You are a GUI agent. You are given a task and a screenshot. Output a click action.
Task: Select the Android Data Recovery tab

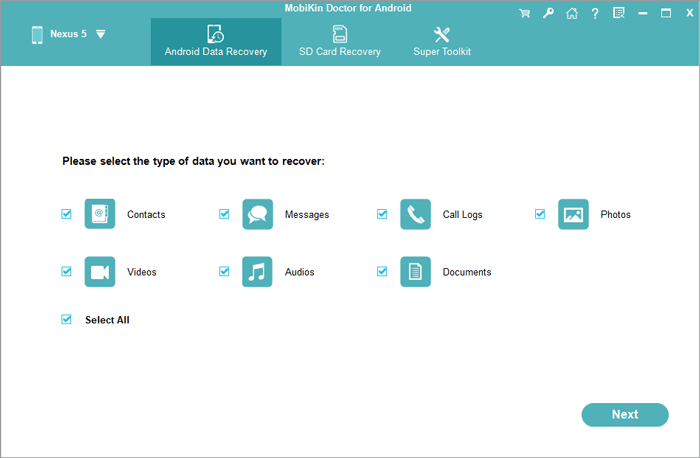pyautogui.click(x=216, y=41)
